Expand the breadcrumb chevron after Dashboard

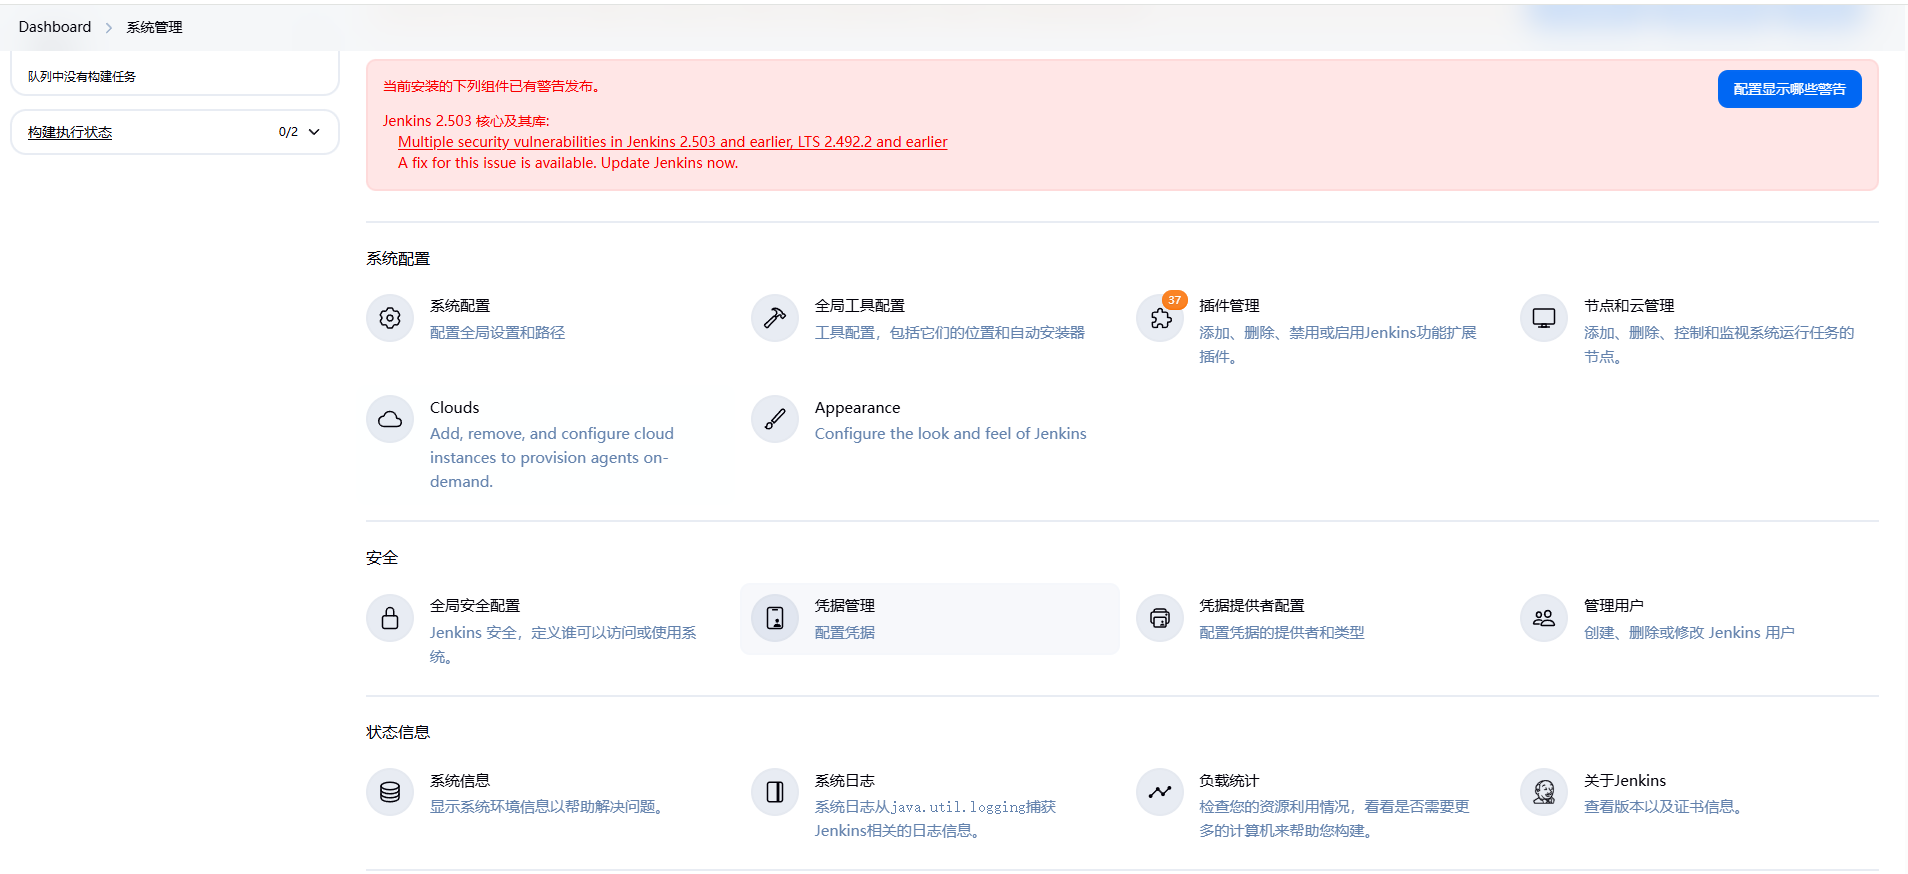coord(109,28)
